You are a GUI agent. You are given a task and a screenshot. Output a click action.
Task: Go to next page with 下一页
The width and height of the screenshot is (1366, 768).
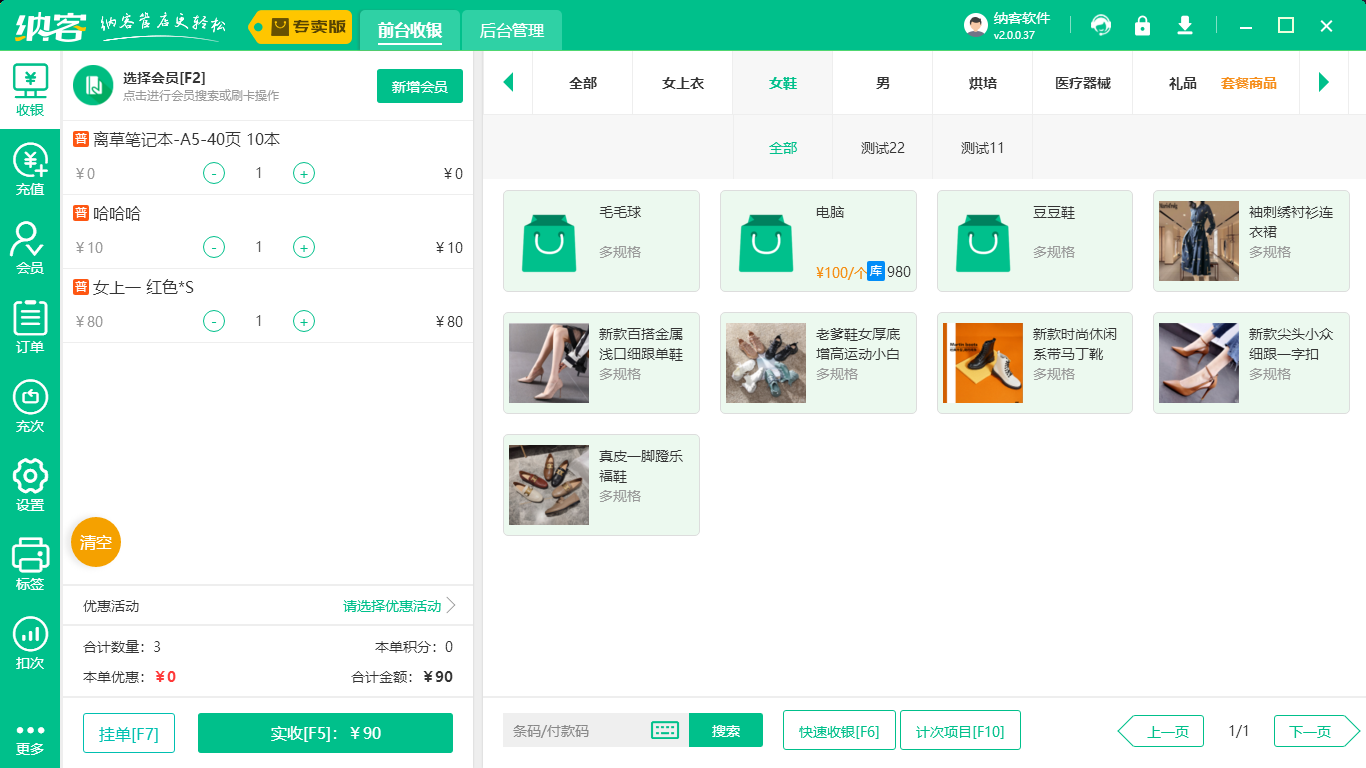(1317, 731)
